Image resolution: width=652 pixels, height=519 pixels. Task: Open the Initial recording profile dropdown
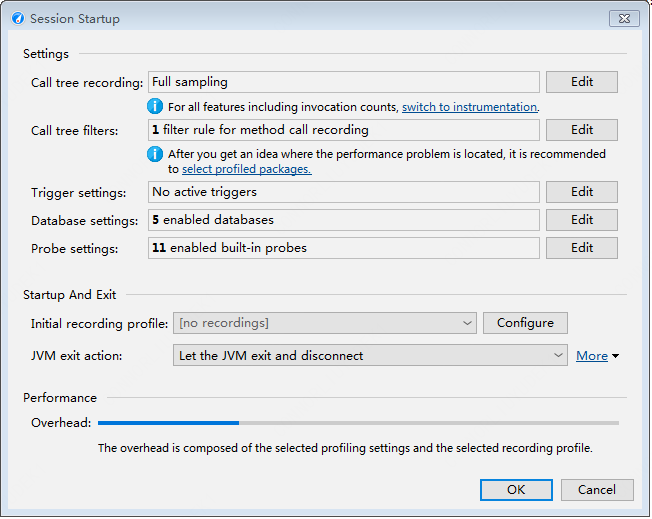point(325,323)
